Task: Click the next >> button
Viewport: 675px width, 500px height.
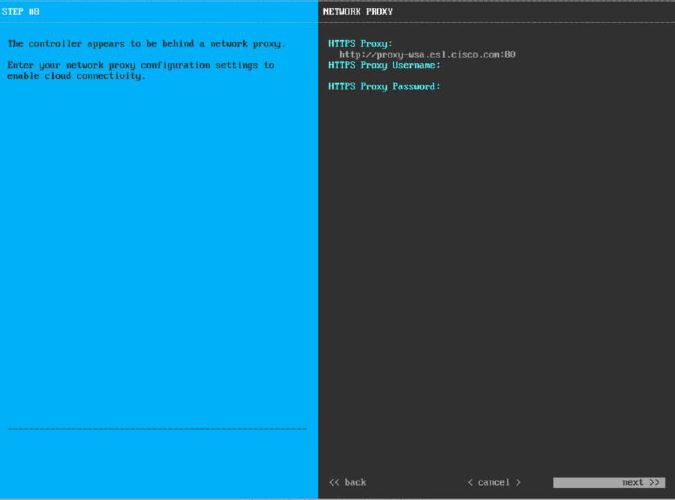Action: click(x=609, y=482)
